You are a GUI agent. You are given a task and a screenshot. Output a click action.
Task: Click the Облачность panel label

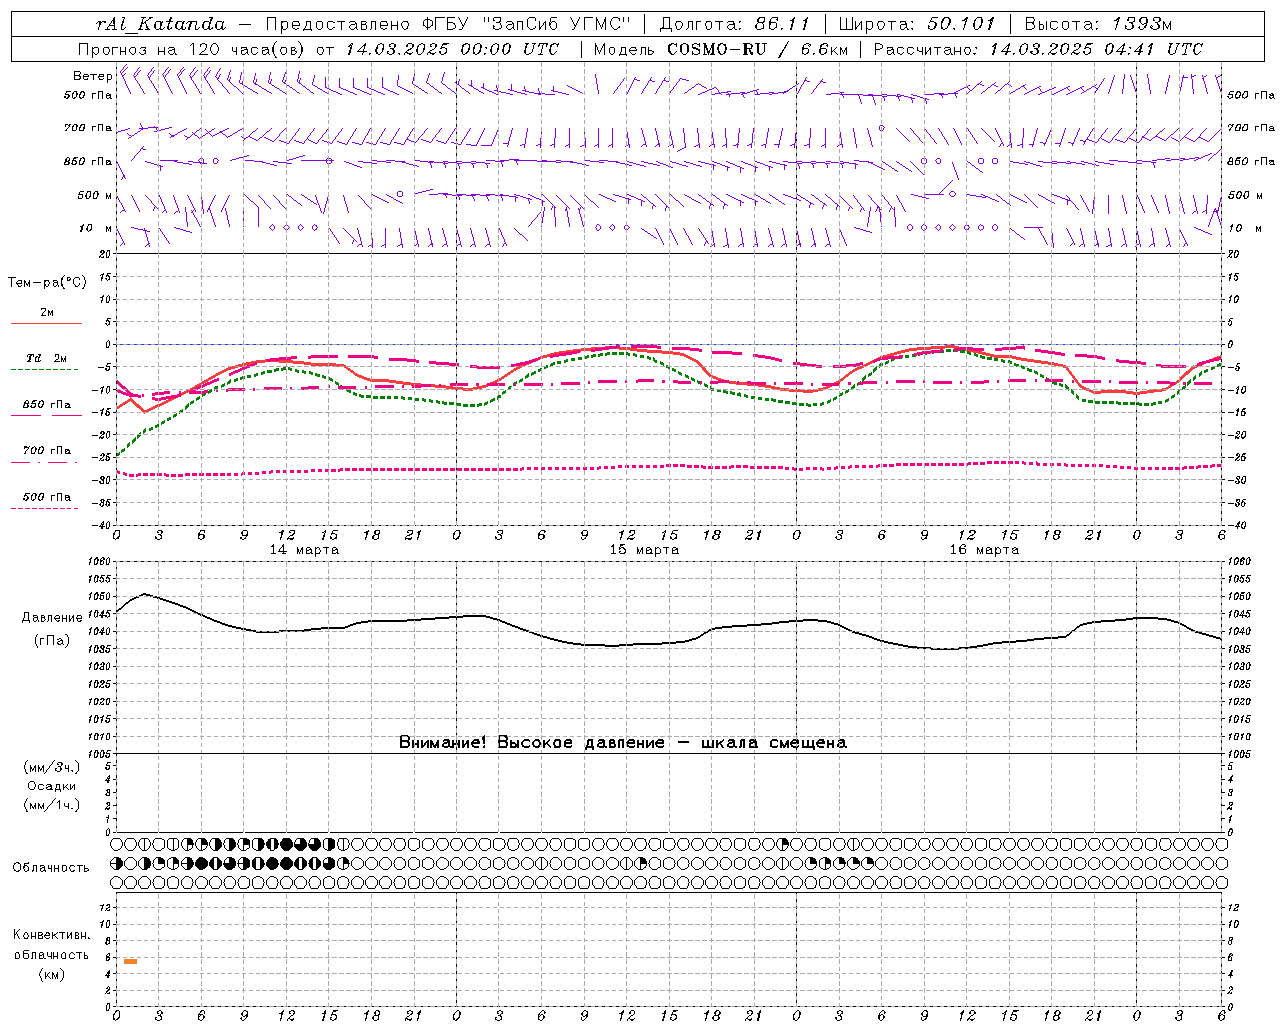pos(51,867)
